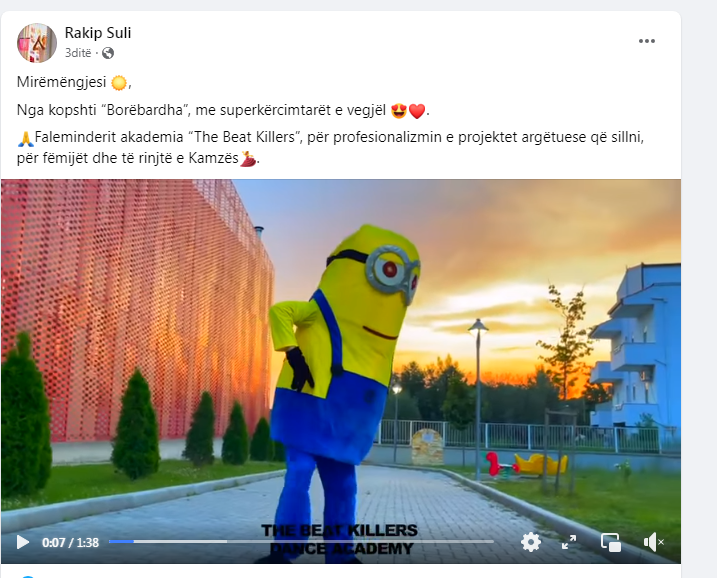This screenshot has height=578, width=717.
Task: Click the praying hands emoji
Action: click(x=25, y=138)
